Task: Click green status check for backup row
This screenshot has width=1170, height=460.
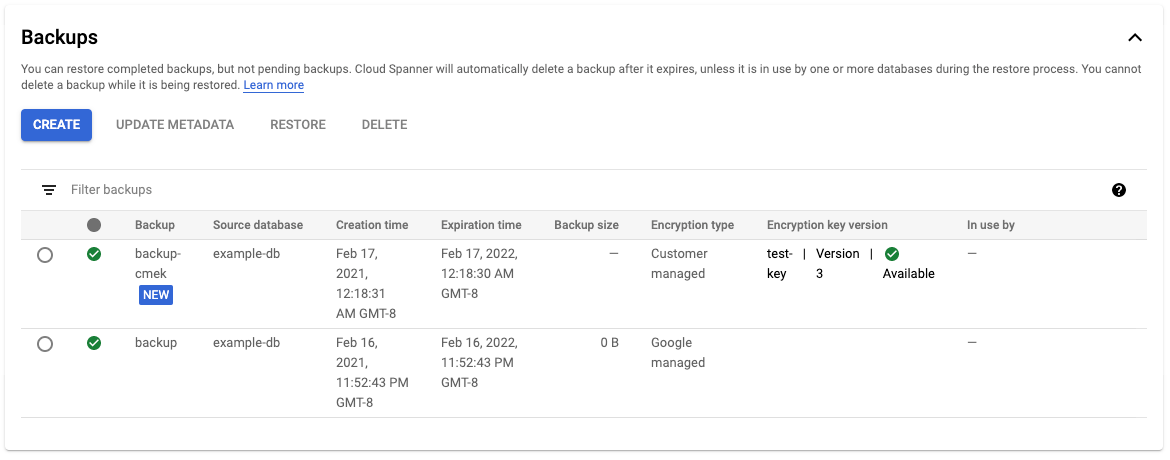Action: [x=94, y=343]
